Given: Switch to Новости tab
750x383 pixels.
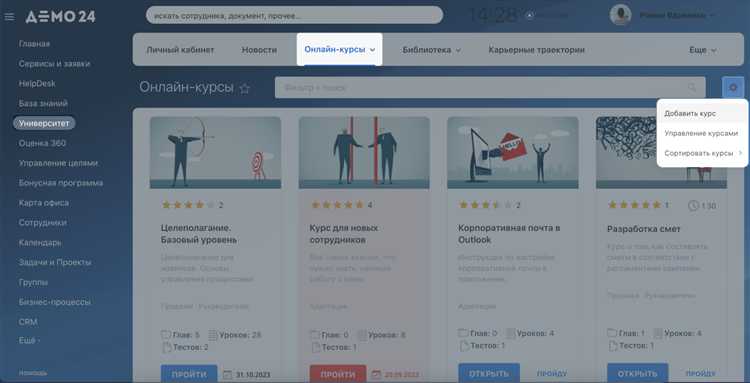Looking at the screenshot, I should tap(259, 50).
